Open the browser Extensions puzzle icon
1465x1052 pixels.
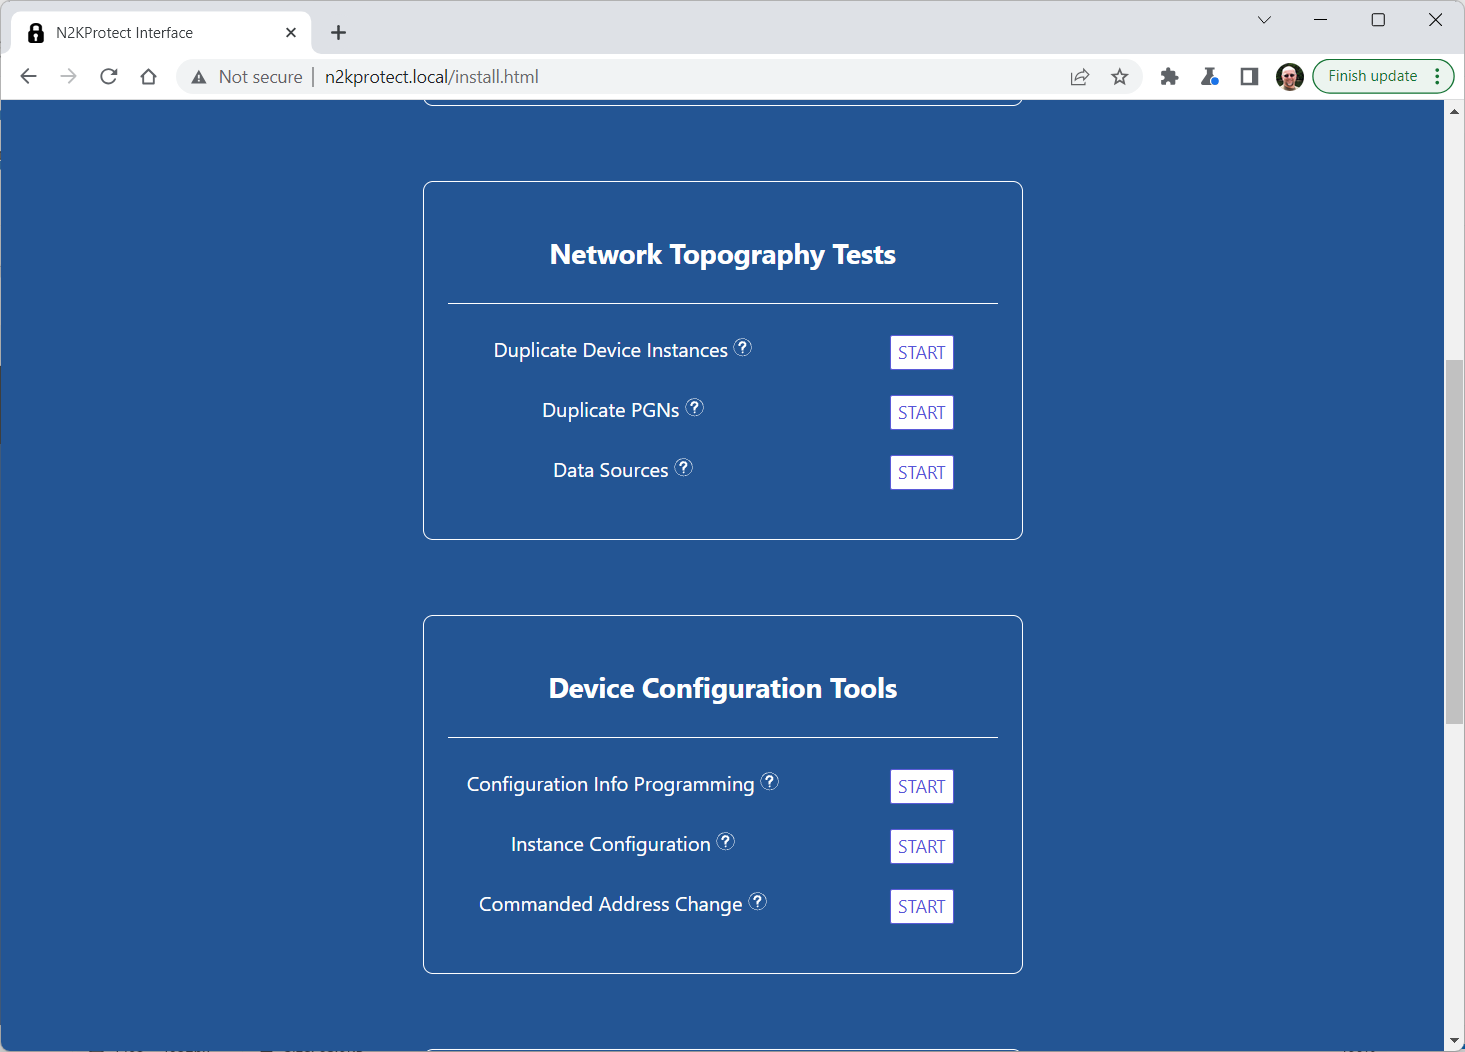pos(1169,77)
